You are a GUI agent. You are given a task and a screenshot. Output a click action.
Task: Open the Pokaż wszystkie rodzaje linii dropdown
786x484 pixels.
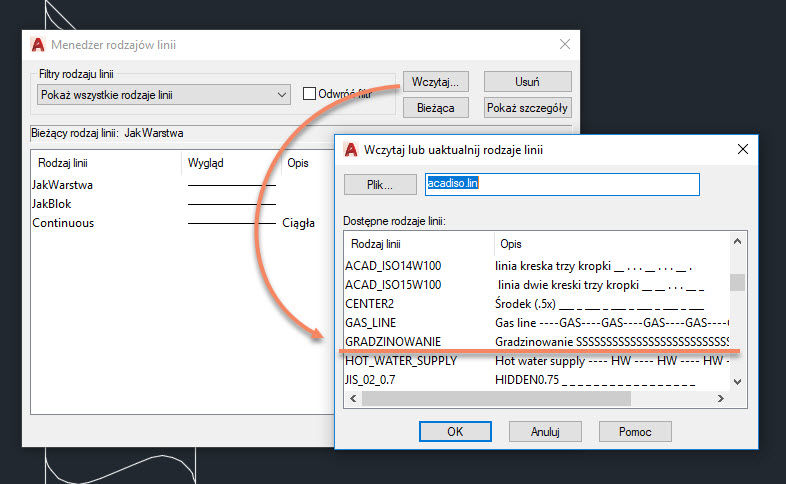(x=164, y=95)
